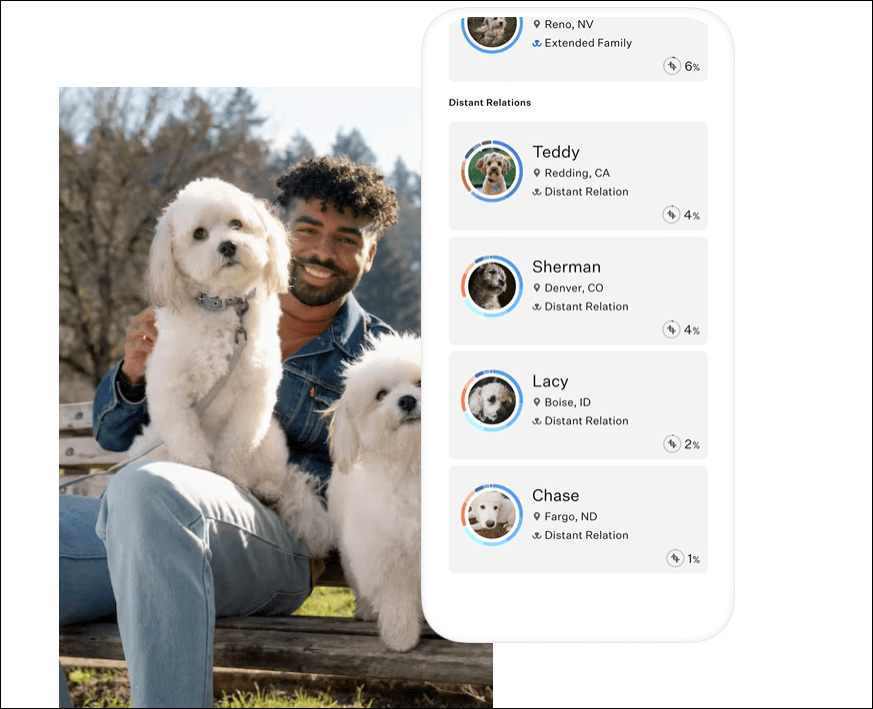873x709 pixels.
Task: Open Sherman's profile photo
Action: 492,286
